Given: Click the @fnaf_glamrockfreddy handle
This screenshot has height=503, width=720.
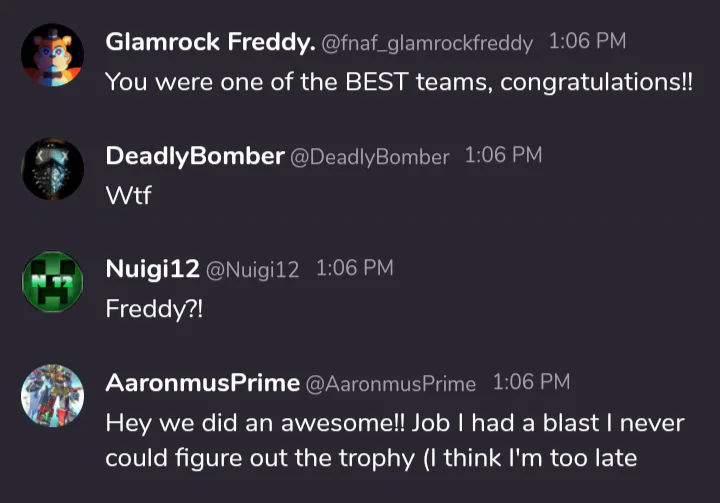Looking at the screenshot, I should (x=427, y=43).
